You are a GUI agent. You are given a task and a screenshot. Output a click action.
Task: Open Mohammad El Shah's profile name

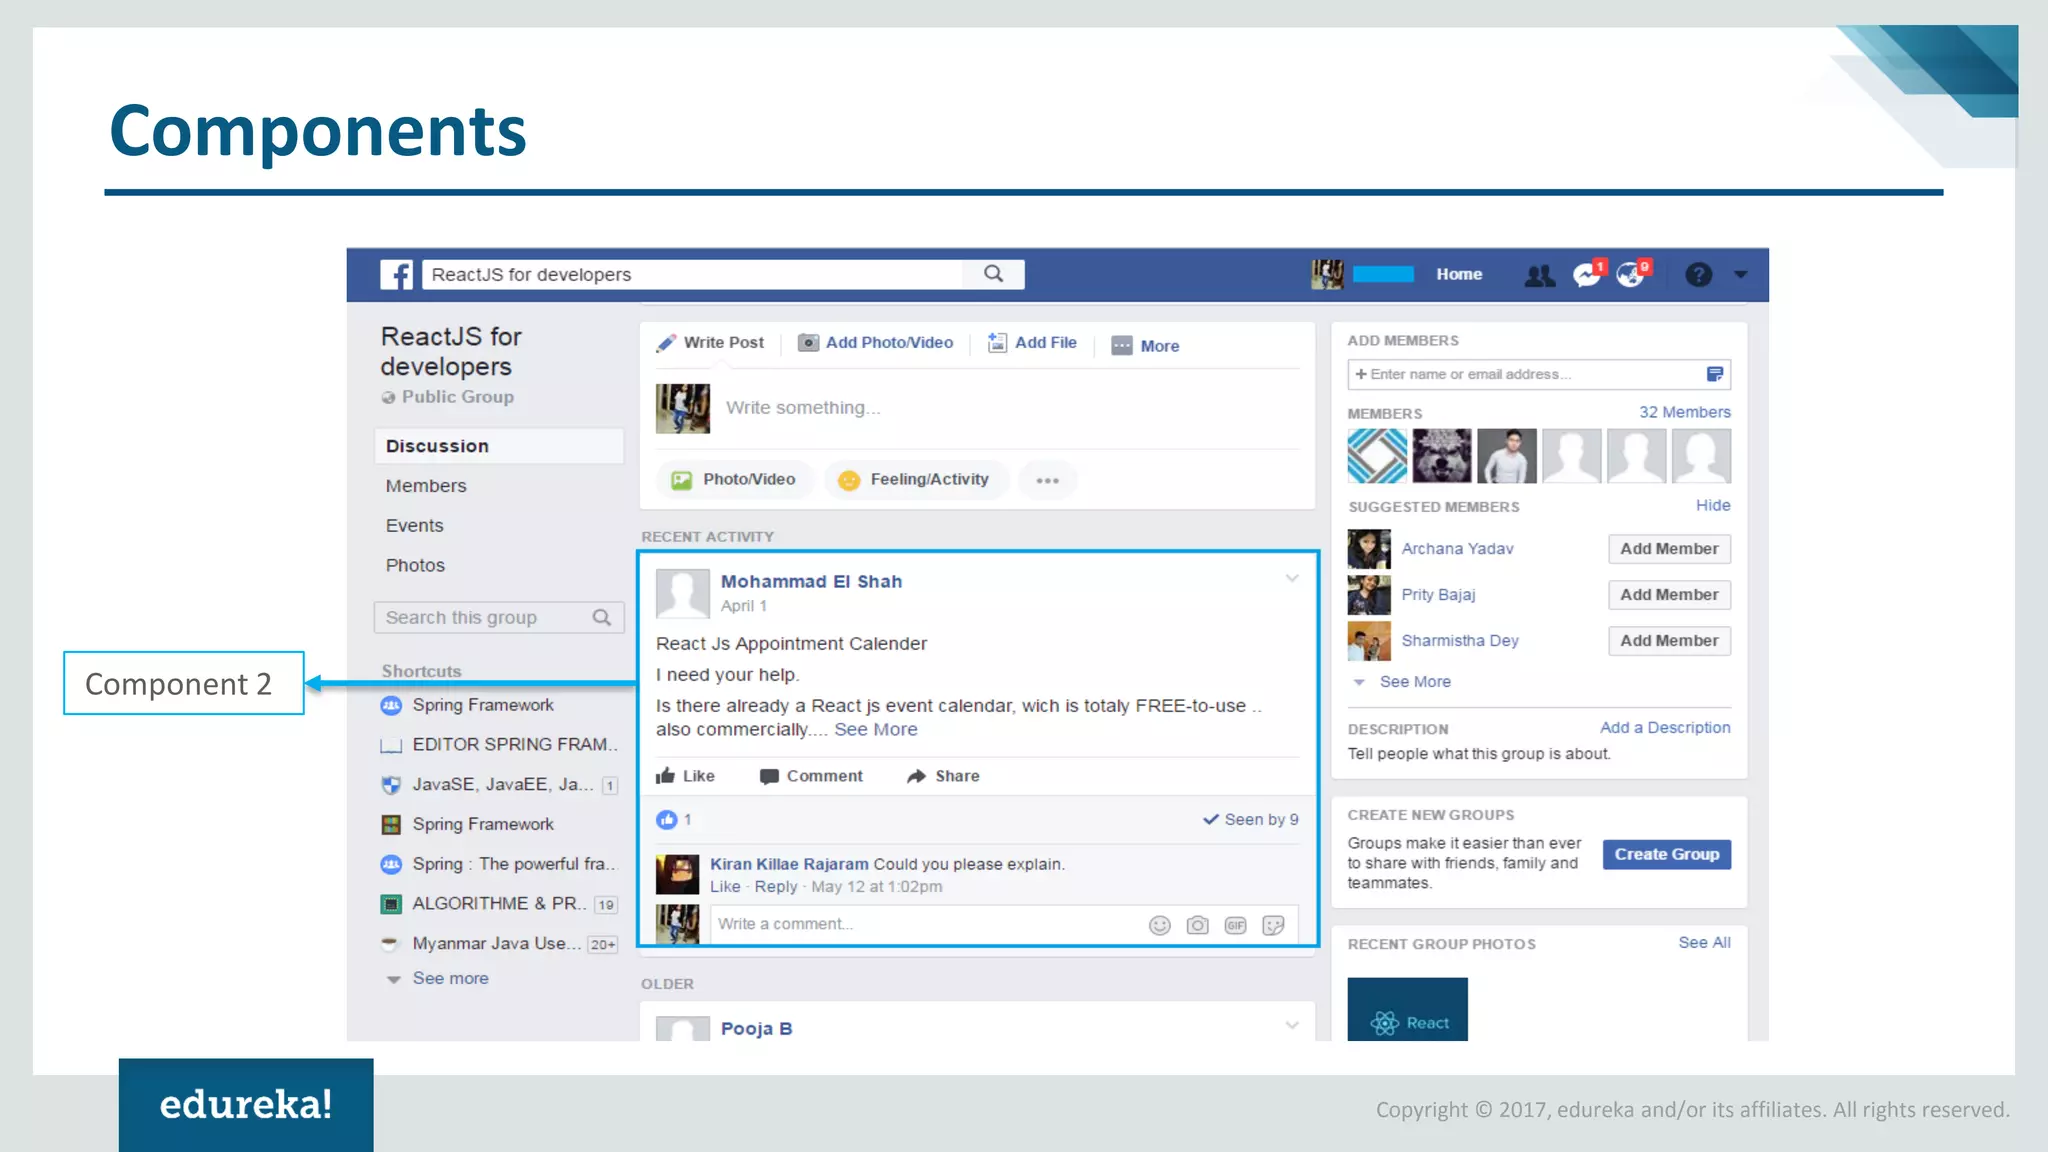click(811, 582)
